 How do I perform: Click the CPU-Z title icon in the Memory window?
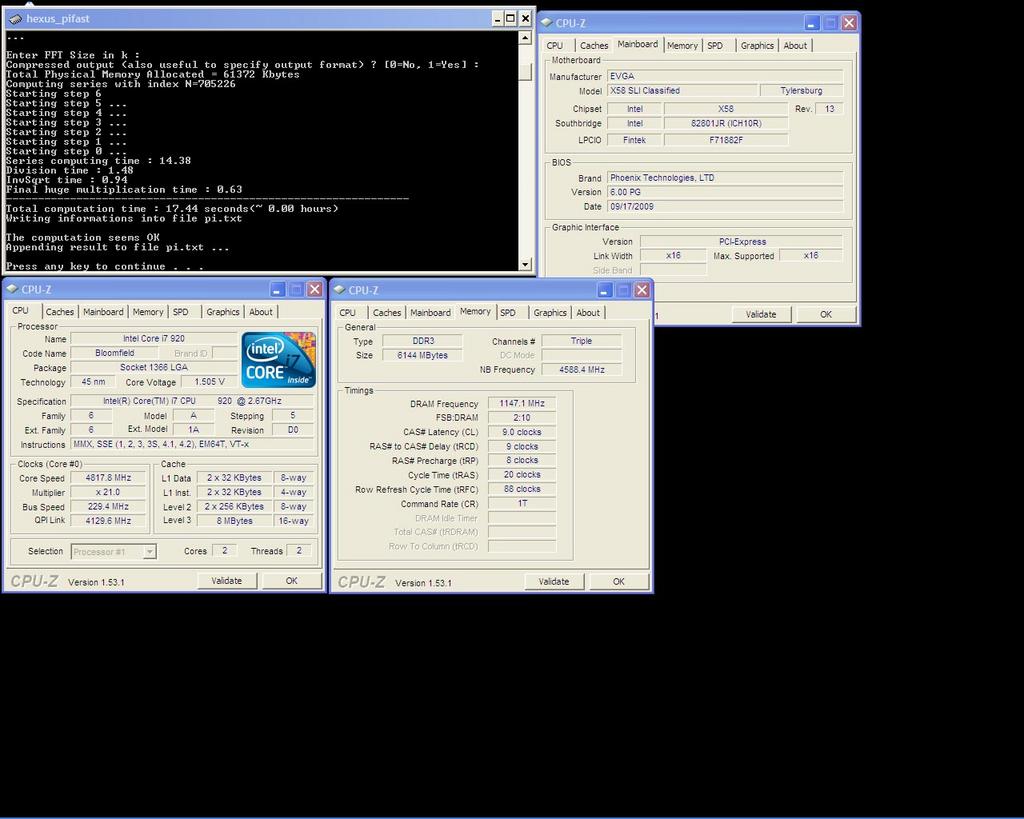[x=339, y=289]
